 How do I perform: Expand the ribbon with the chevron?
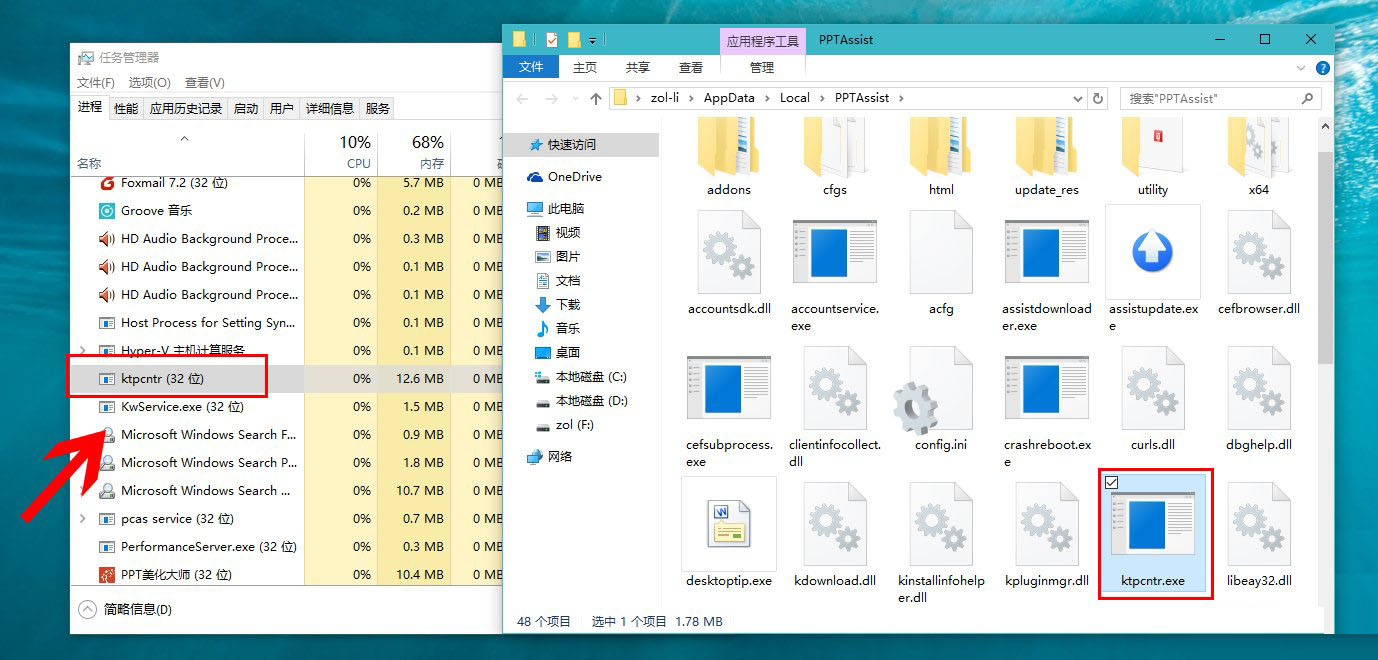(1301, 68)
